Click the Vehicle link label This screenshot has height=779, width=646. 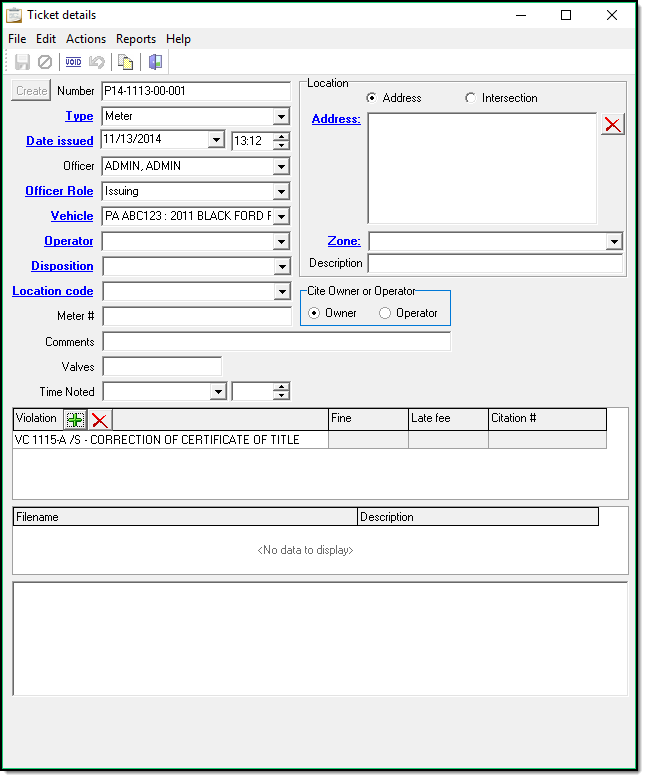72,216
